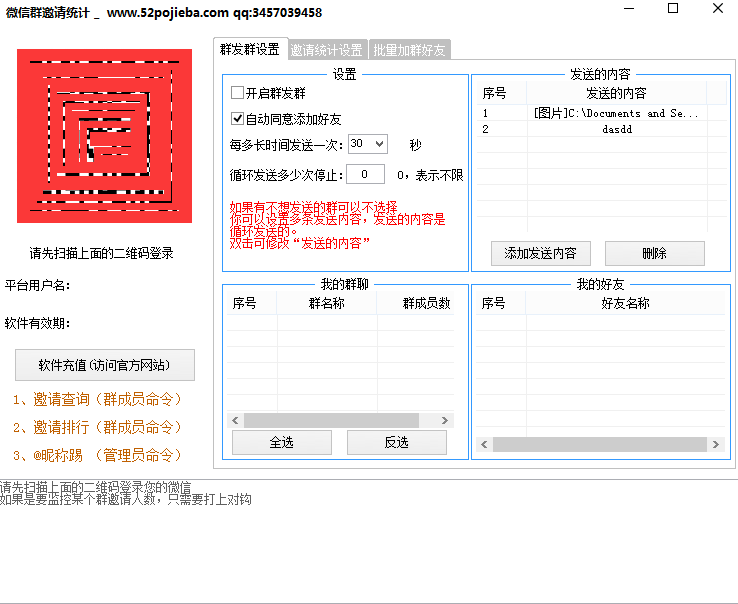Screen dimensions: 738x604
Task: Maximize the window
Action: point(673,8)
